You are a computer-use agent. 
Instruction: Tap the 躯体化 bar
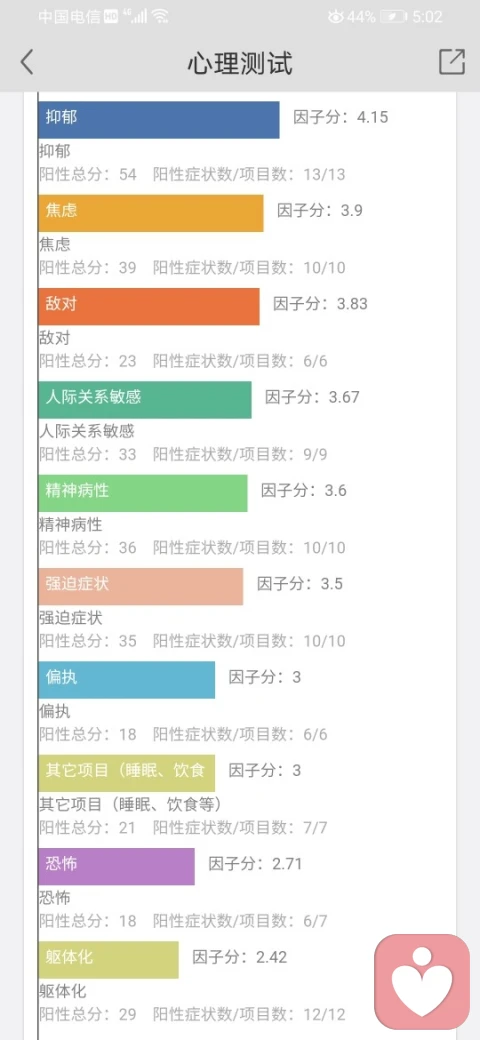(108, 960)
